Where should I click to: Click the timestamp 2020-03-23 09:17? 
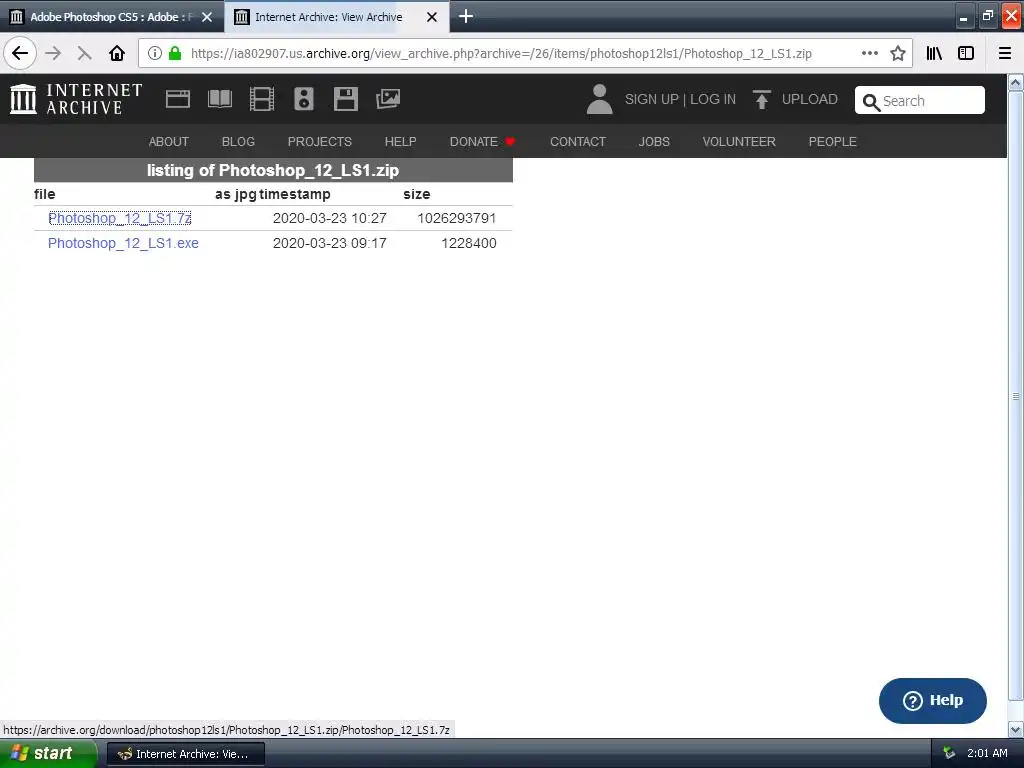(x=330, y=243)
